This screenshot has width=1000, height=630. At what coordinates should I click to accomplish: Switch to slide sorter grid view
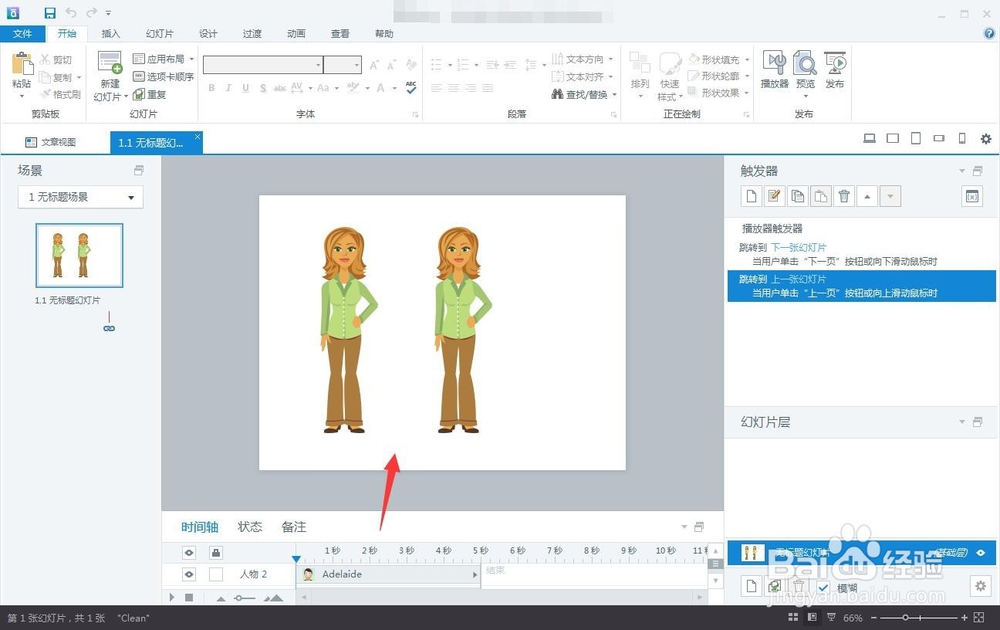click(793, 617)
